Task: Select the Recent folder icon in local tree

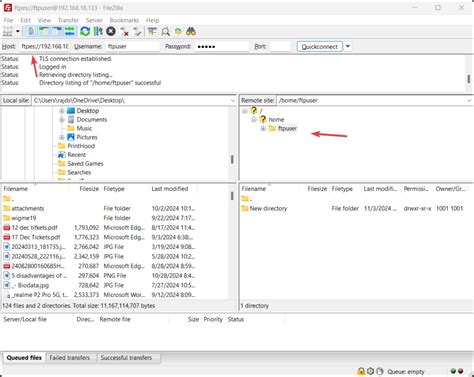Action: tap(61, 155)
